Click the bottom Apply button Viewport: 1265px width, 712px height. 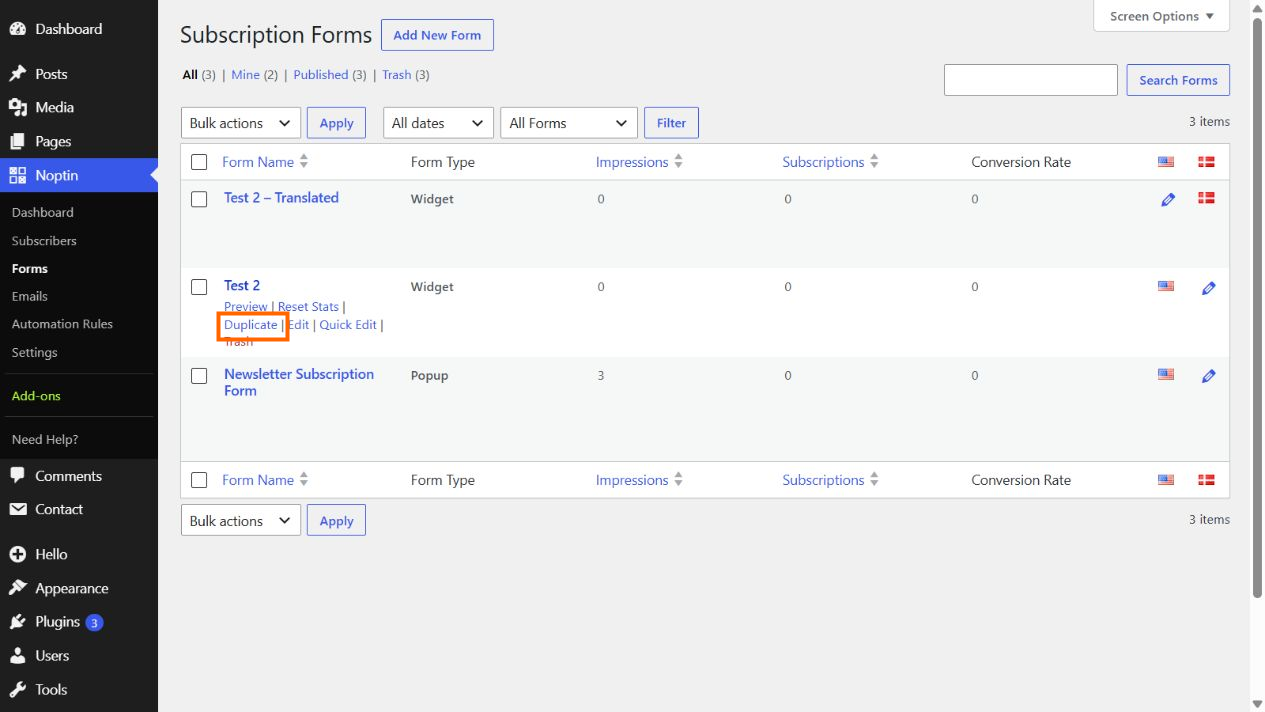click(x=336, y=521)
